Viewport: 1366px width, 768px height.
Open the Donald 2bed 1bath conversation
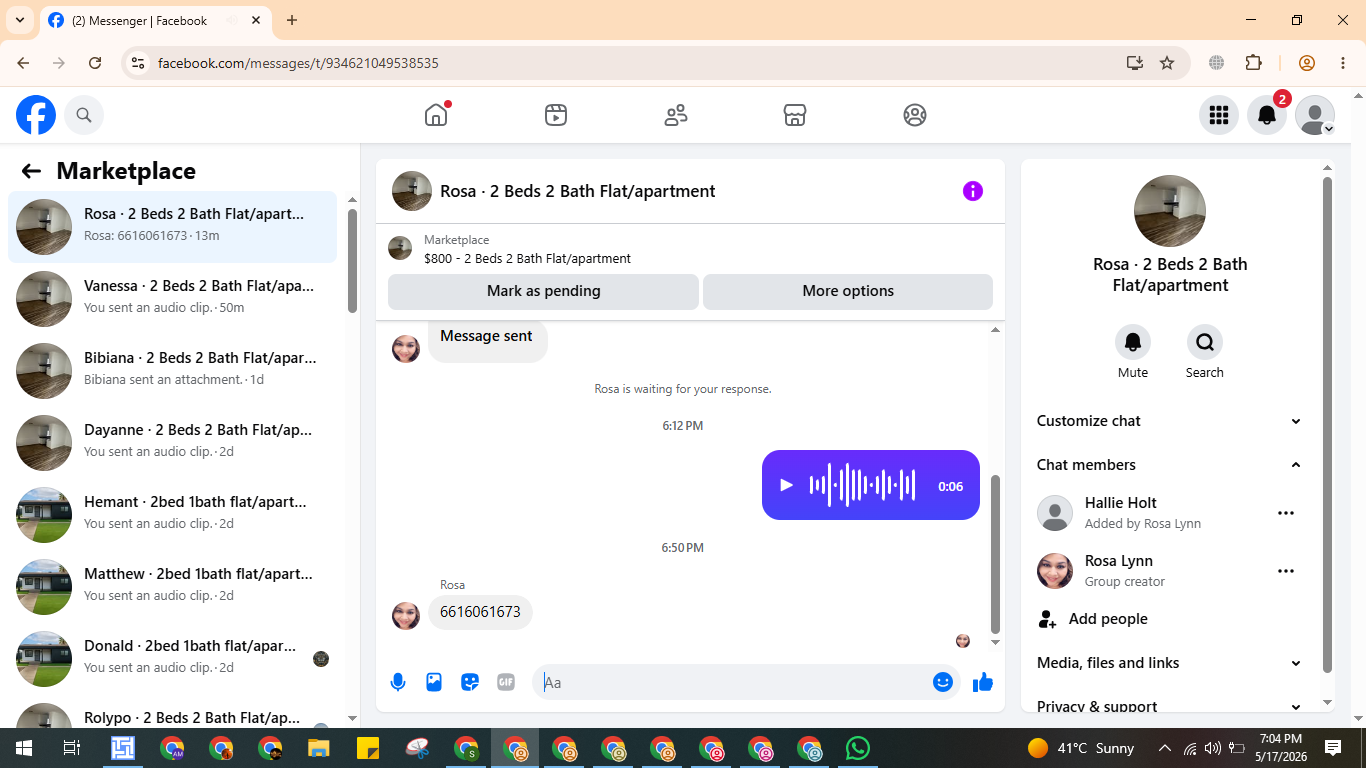173,659
